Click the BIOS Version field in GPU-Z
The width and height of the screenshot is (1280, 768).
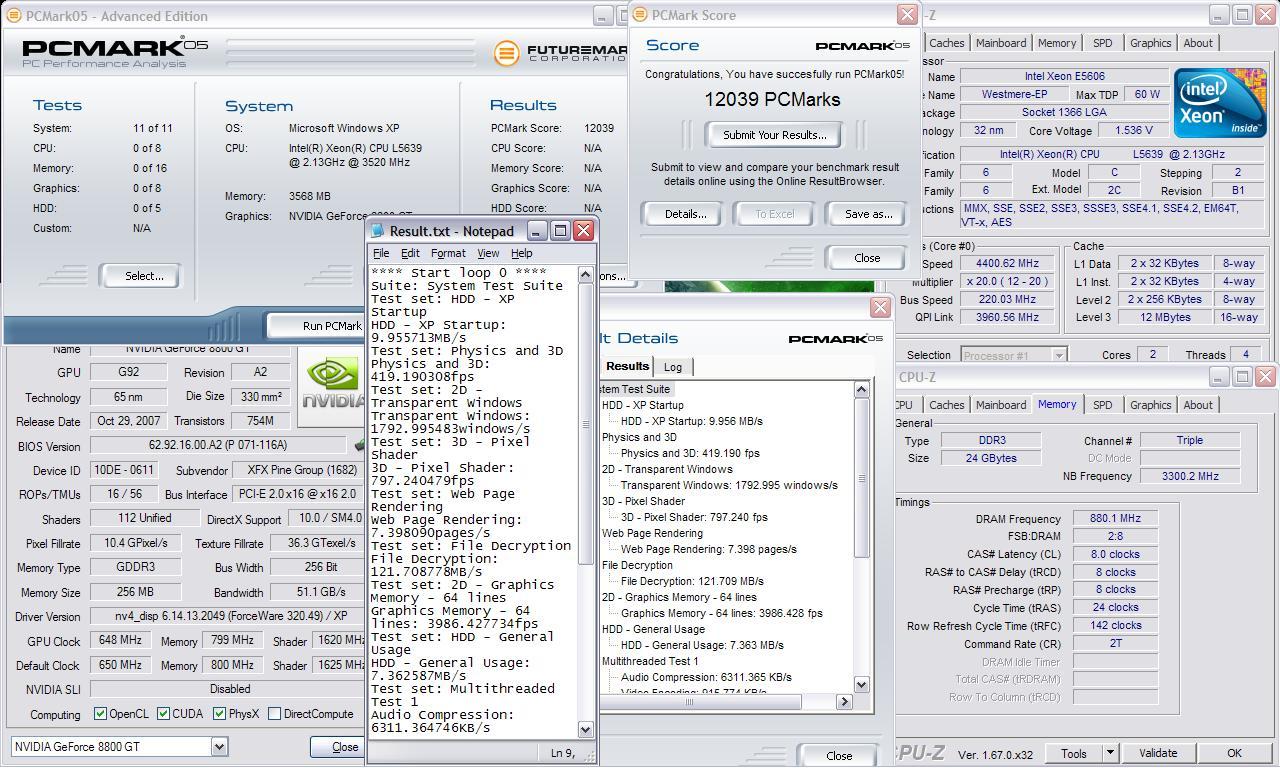218,446
